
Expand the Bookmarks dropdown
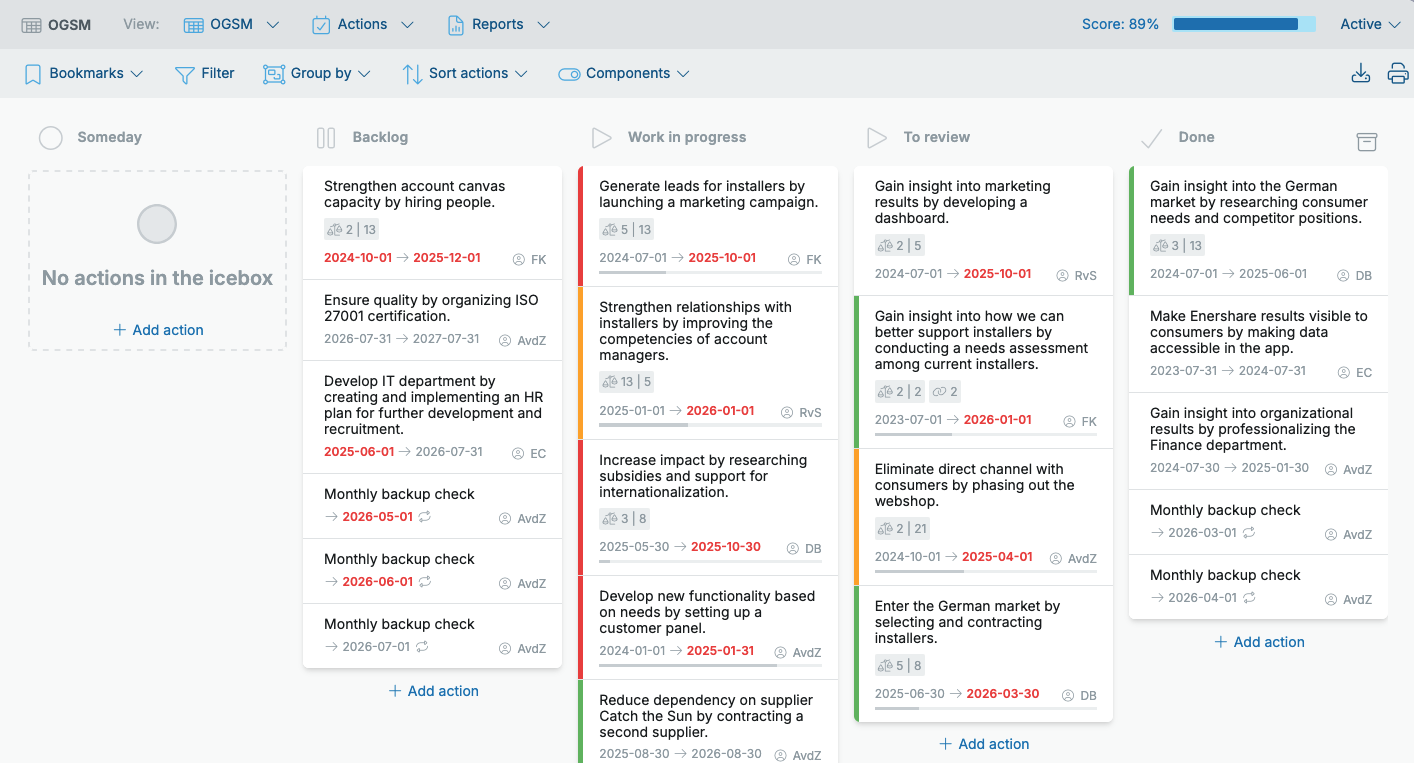click(84, 73)
